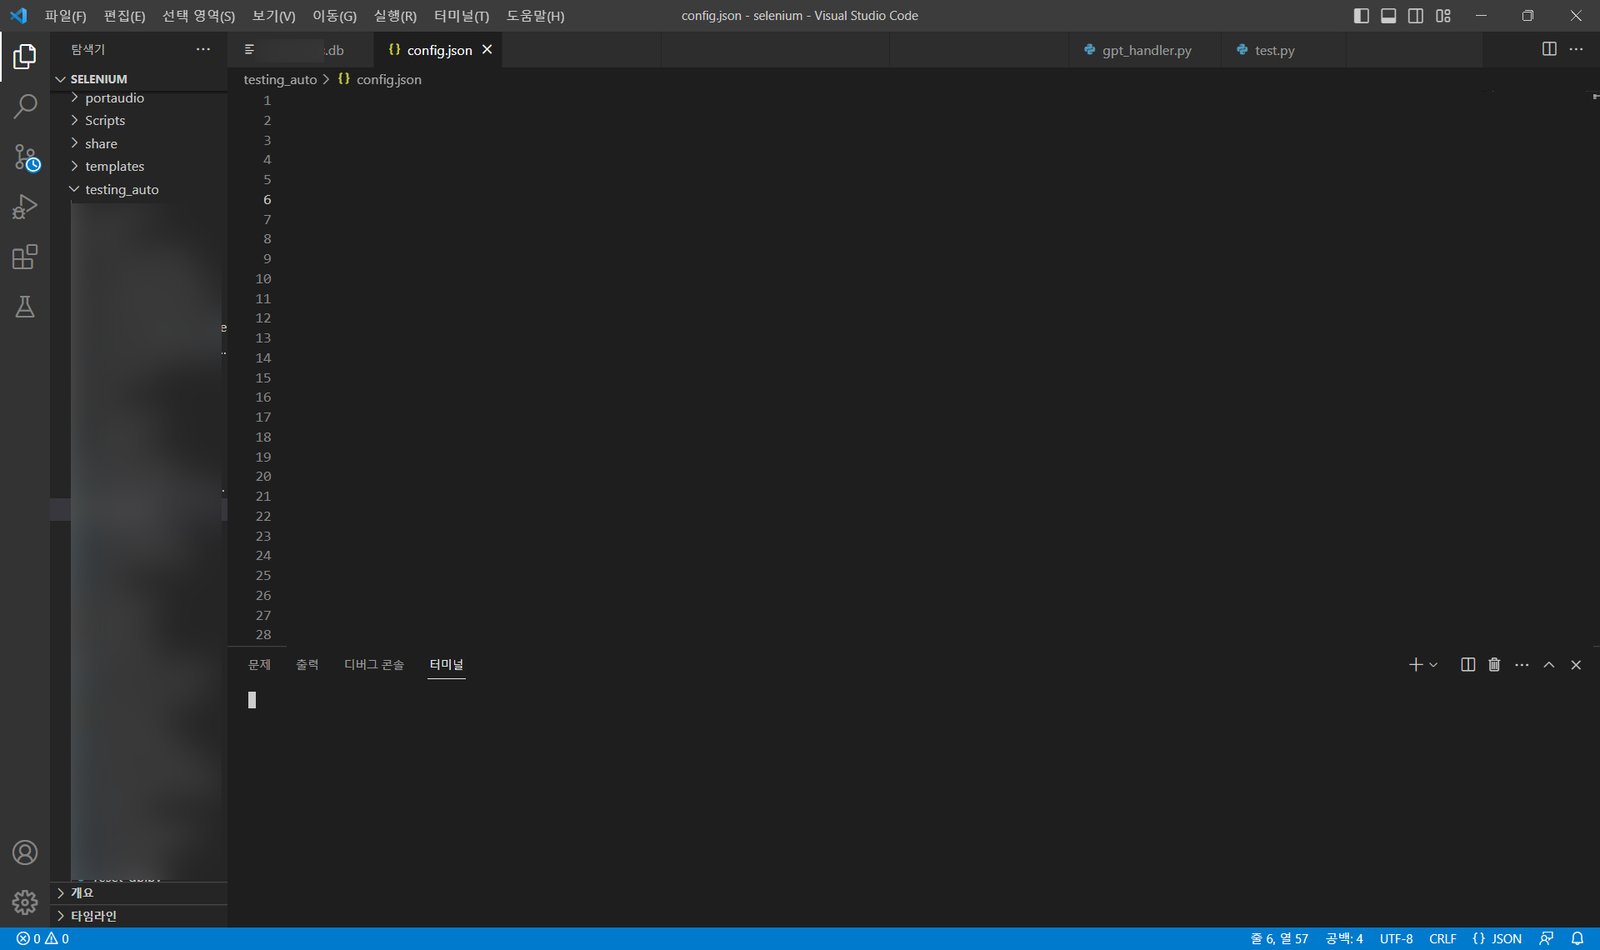Open the Search view icon
The height and width of the screenshot is (950, 1600).
coord(25,106)
